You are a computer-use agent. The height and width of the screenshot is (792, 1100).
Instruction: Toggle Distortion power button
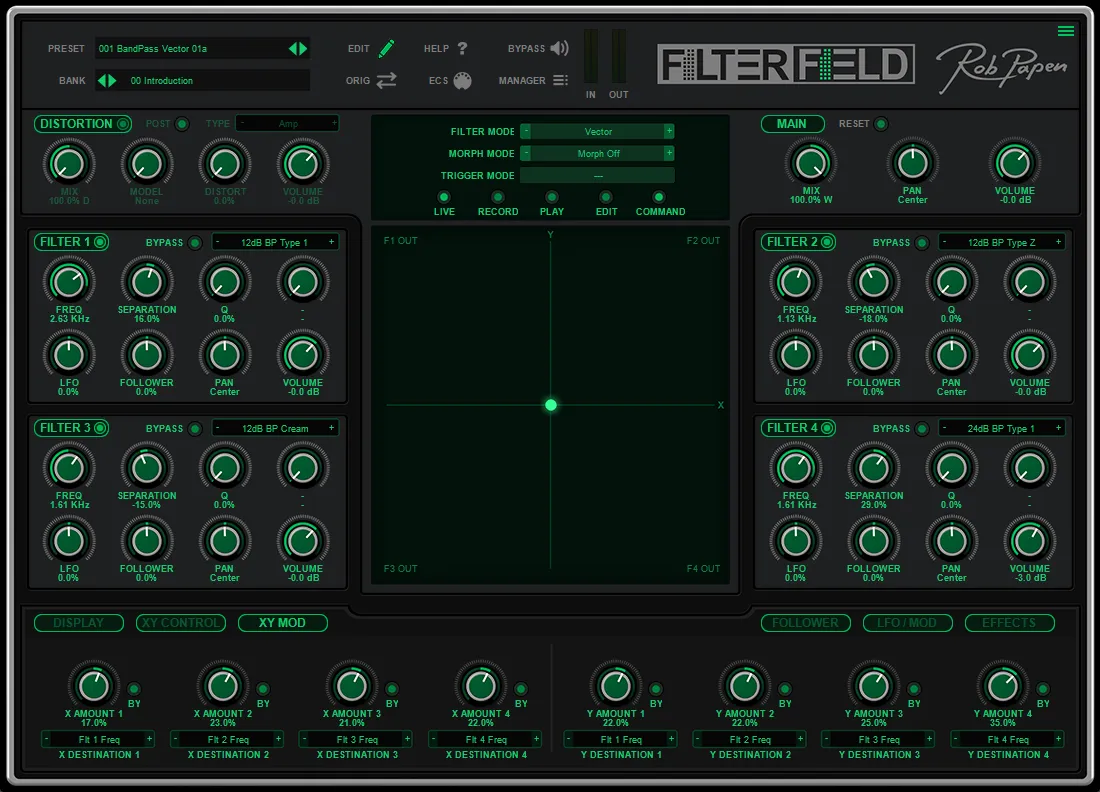(x=123, y=124)
